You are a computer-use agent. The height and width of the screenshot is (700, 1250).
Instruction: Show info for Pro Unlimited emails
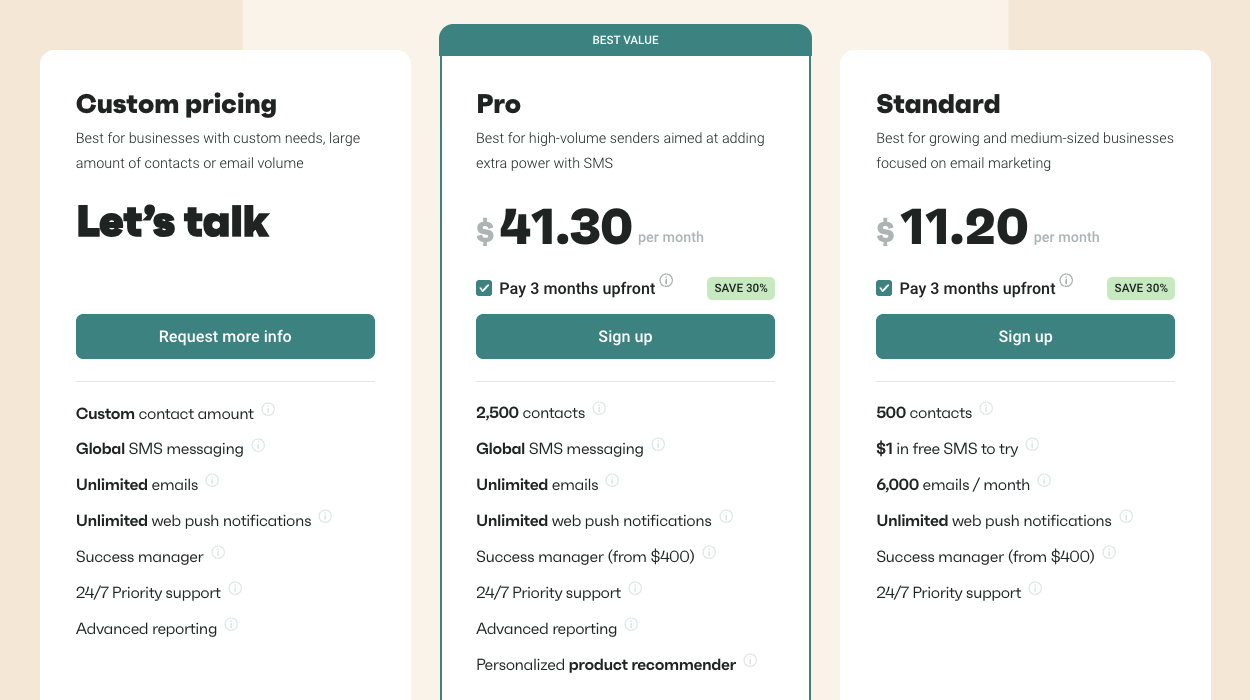pyautogui.click(x=612, y=480)
